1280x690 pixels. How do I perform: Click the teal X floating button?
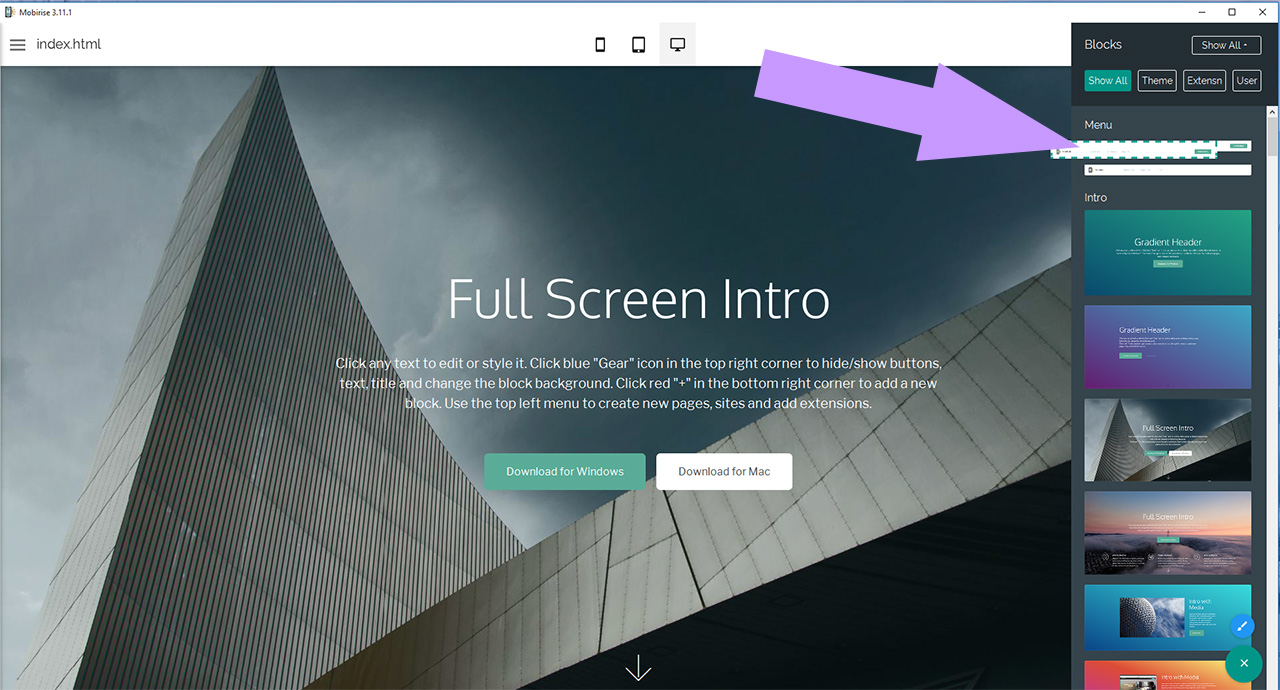1244,663
